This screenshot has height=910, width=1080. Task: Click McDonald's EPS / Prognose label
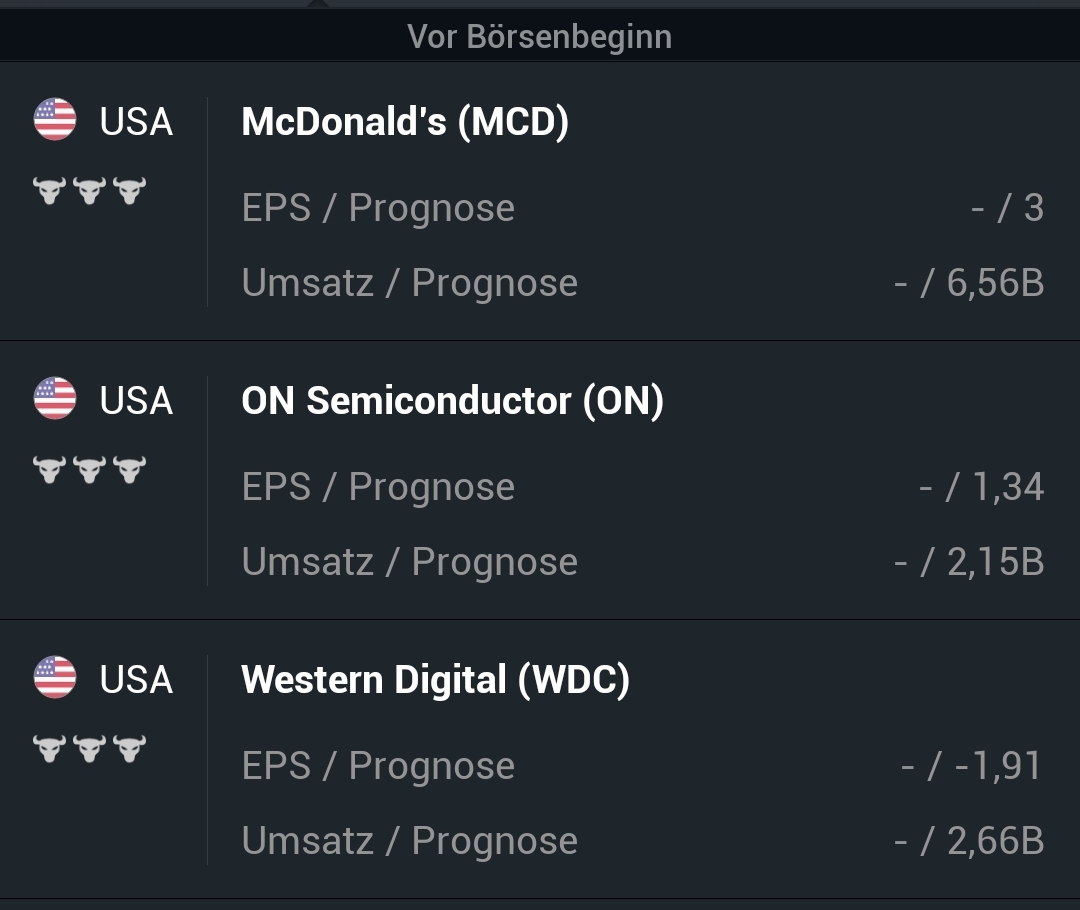tap(378, 208)
